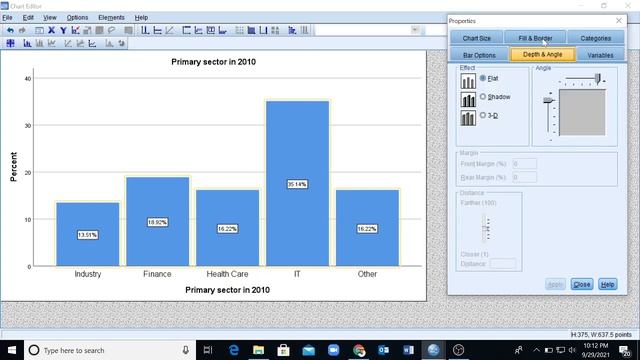Switch to the Variables tab

click(x=600, y=55)
